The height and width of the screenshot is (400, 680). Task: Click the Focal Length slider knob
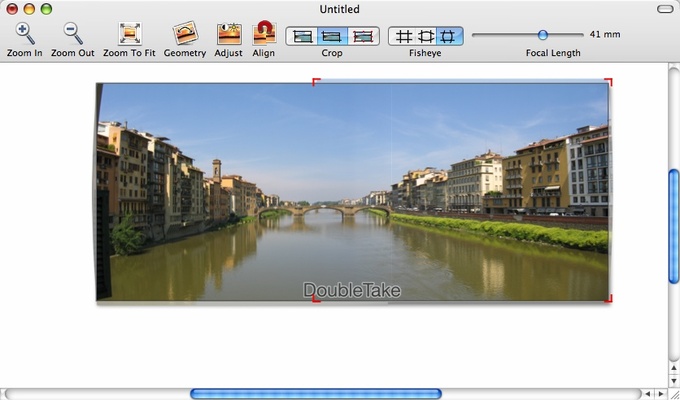[x=543, y=35]
